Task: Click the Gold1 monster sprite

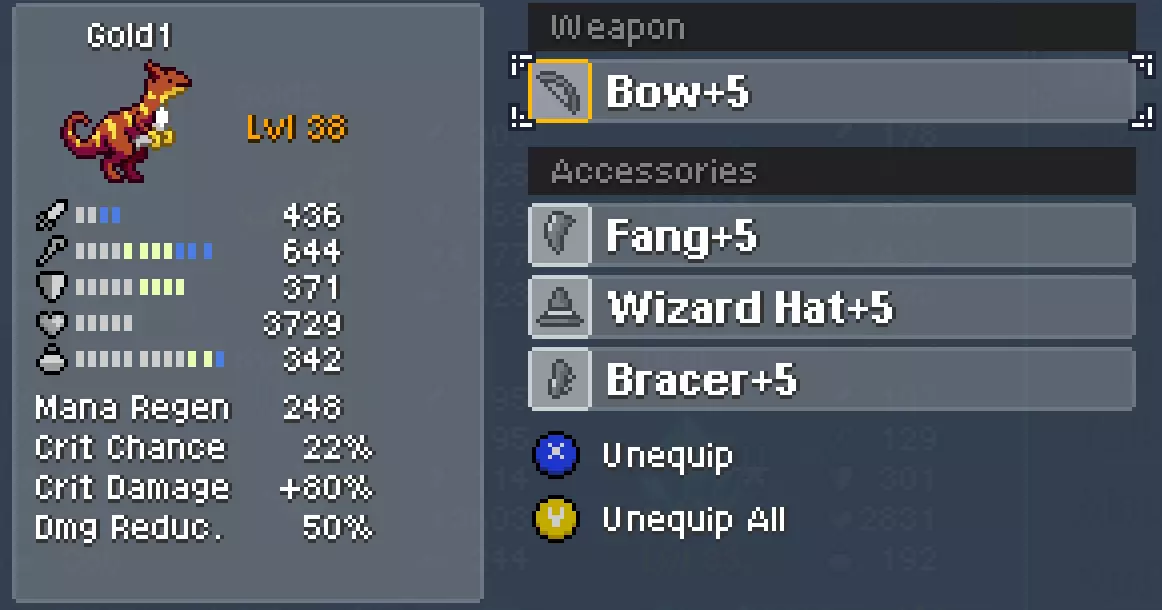Action: click(126, 122)
